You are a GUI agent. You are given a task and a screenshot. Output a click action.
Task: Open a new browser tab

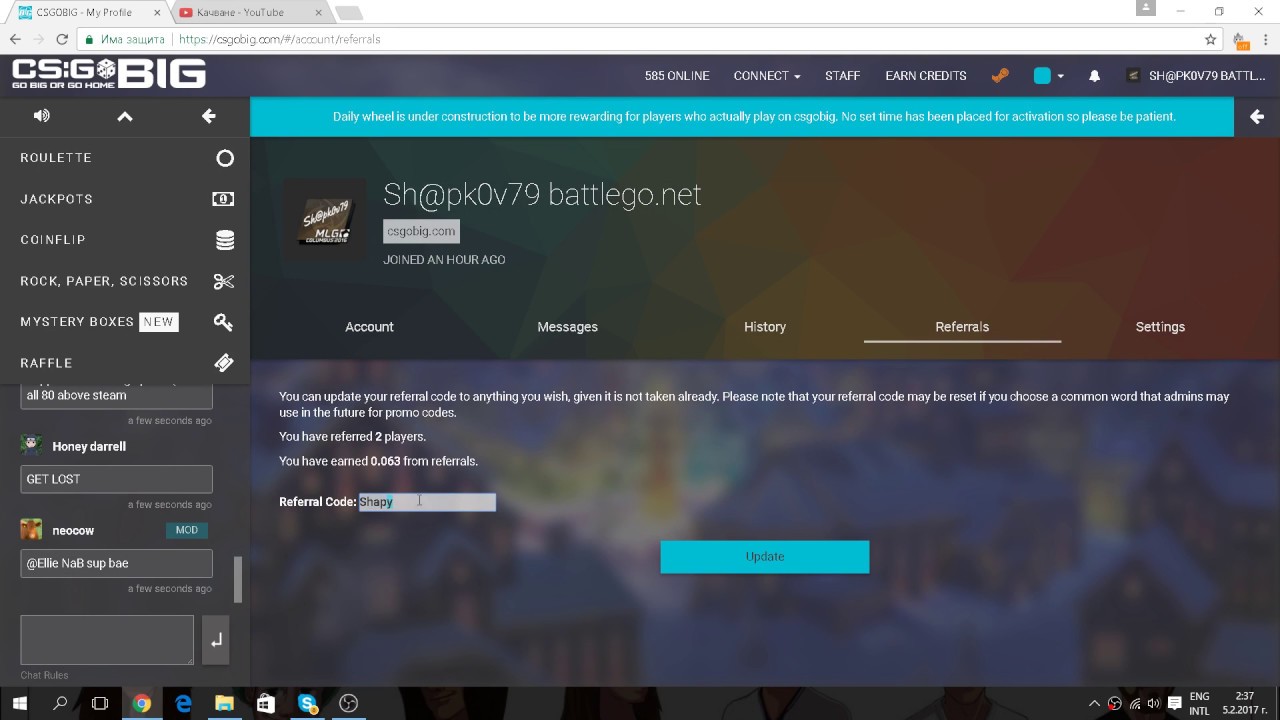click(x=348, y=13)
